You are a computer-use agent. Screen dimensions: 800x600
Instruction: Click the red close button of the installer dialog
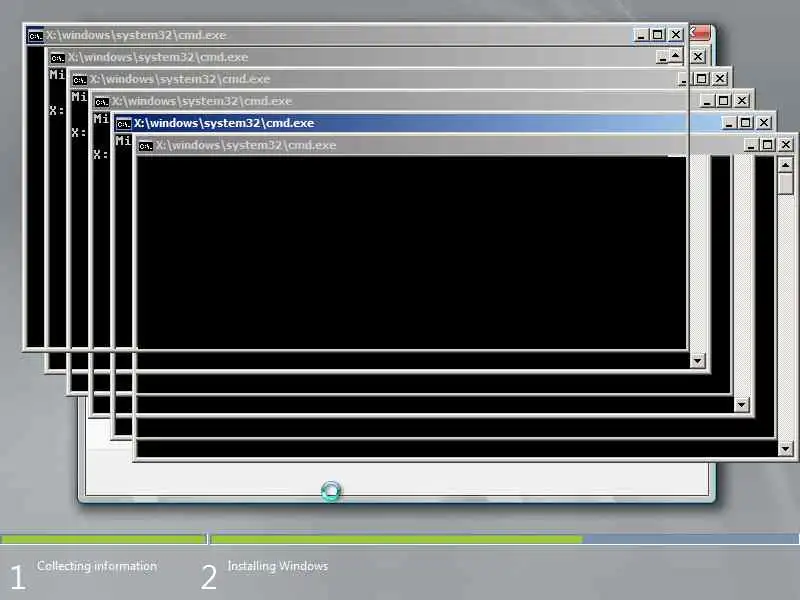click(x=700, y=33)
